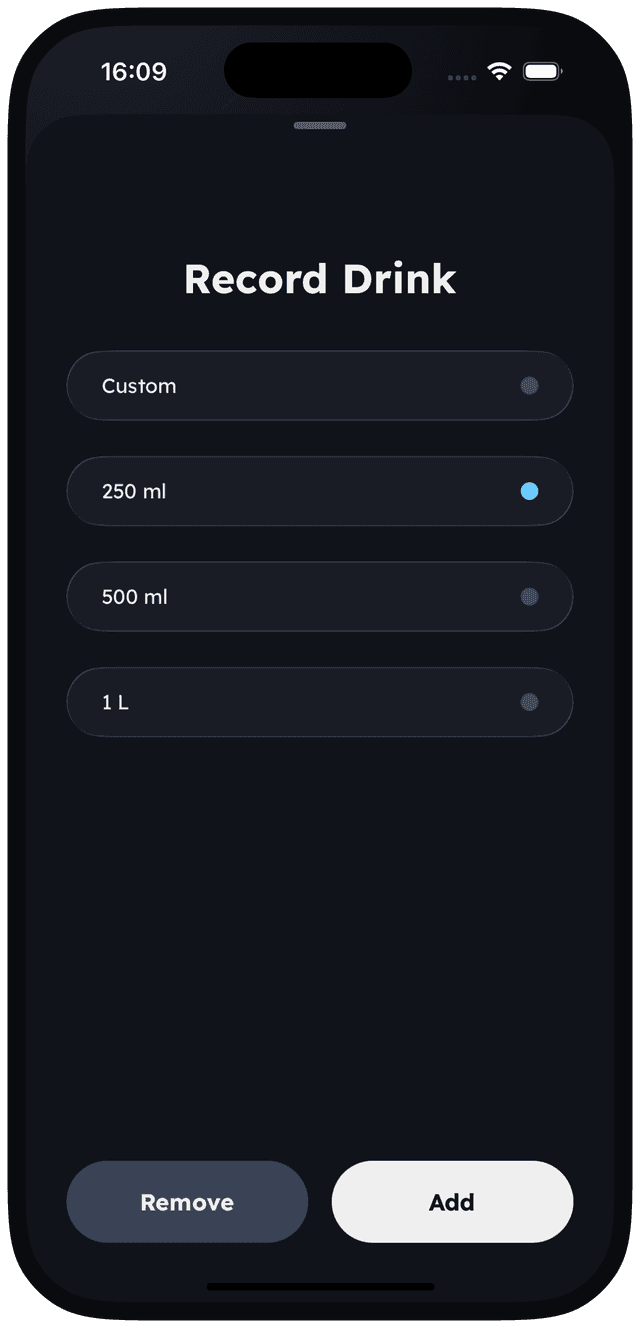Viewport: 640px width, 1328px height.
Task: Select the Custom drink option row
Action: pyautogui.click(x=320, y=386)
